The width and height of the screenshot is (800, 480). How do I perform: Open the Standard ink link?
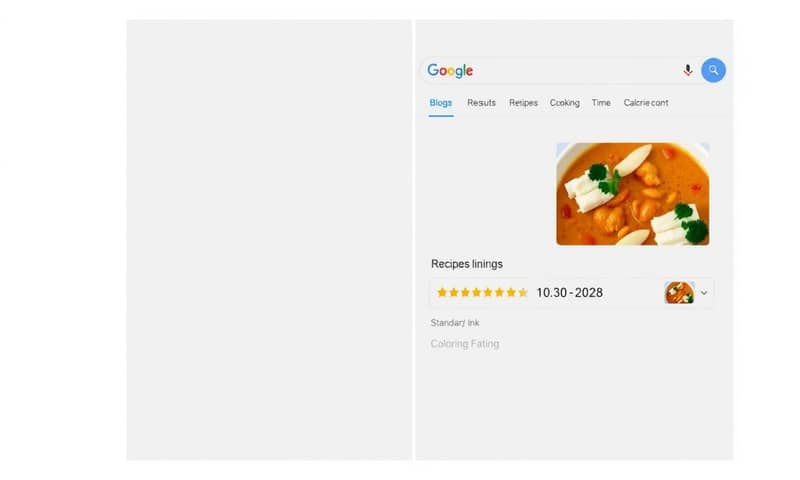click(455, 323)
